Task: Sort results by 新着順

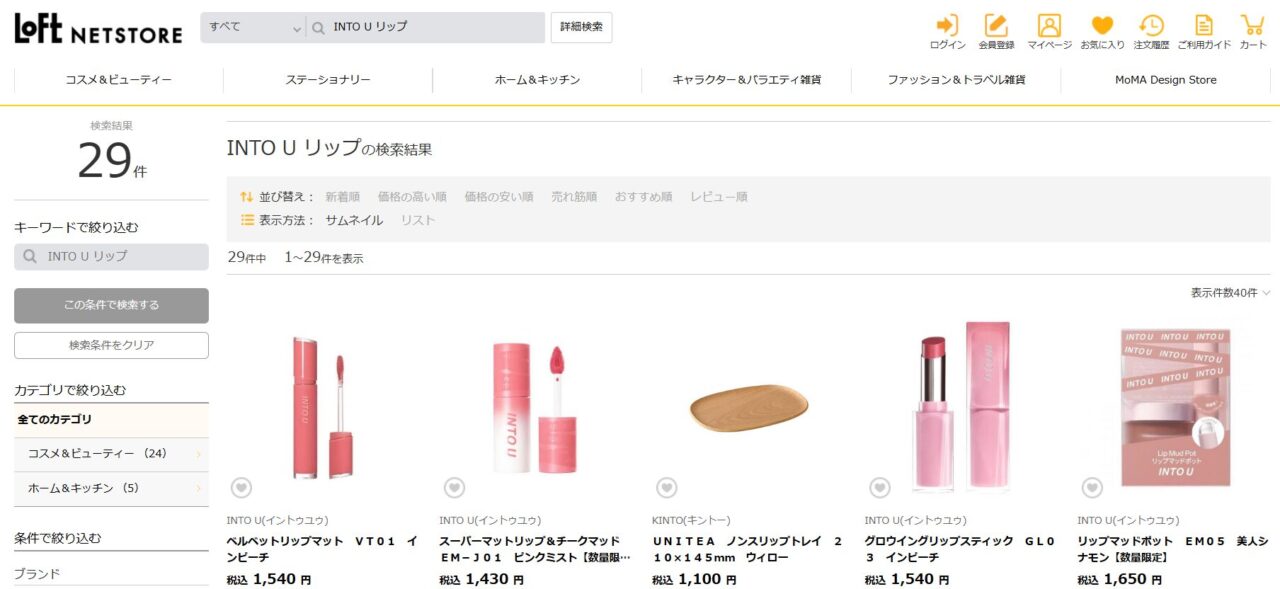Action: coord(342,197)
